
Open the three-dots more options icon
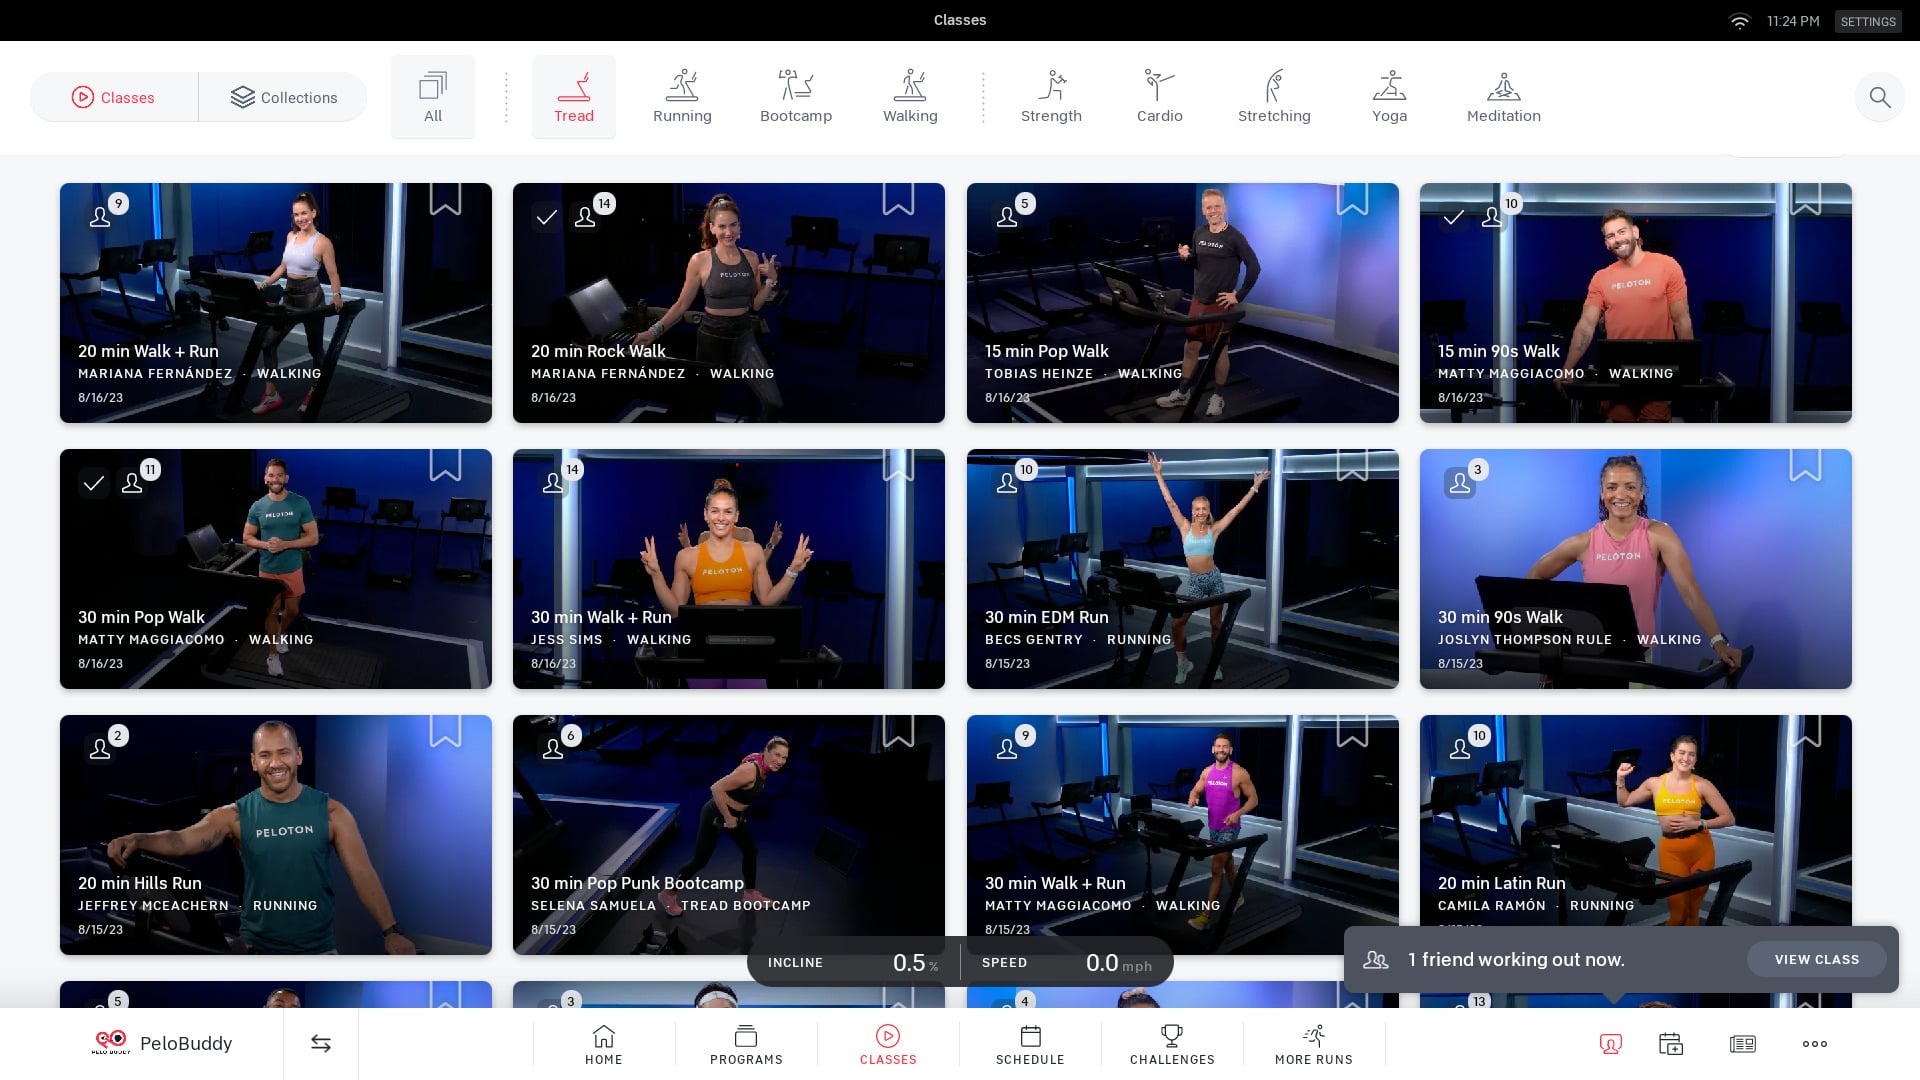click(1814, 1043)
